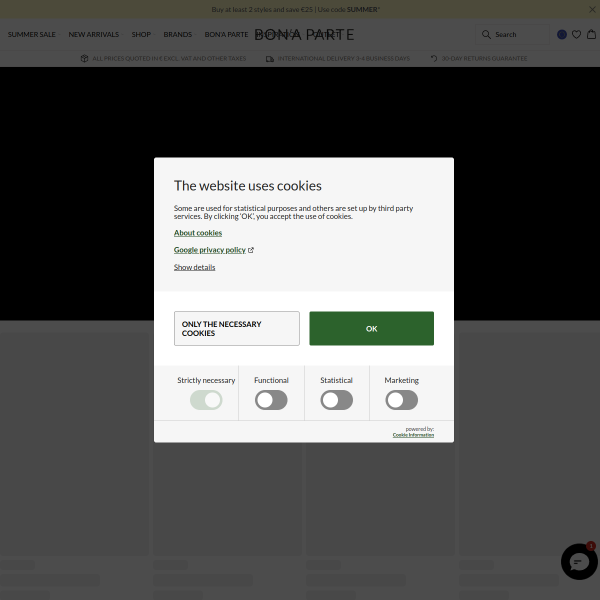600x600 pixels.
Task: Click the returns arrow icon
Action: pos(434,58)
